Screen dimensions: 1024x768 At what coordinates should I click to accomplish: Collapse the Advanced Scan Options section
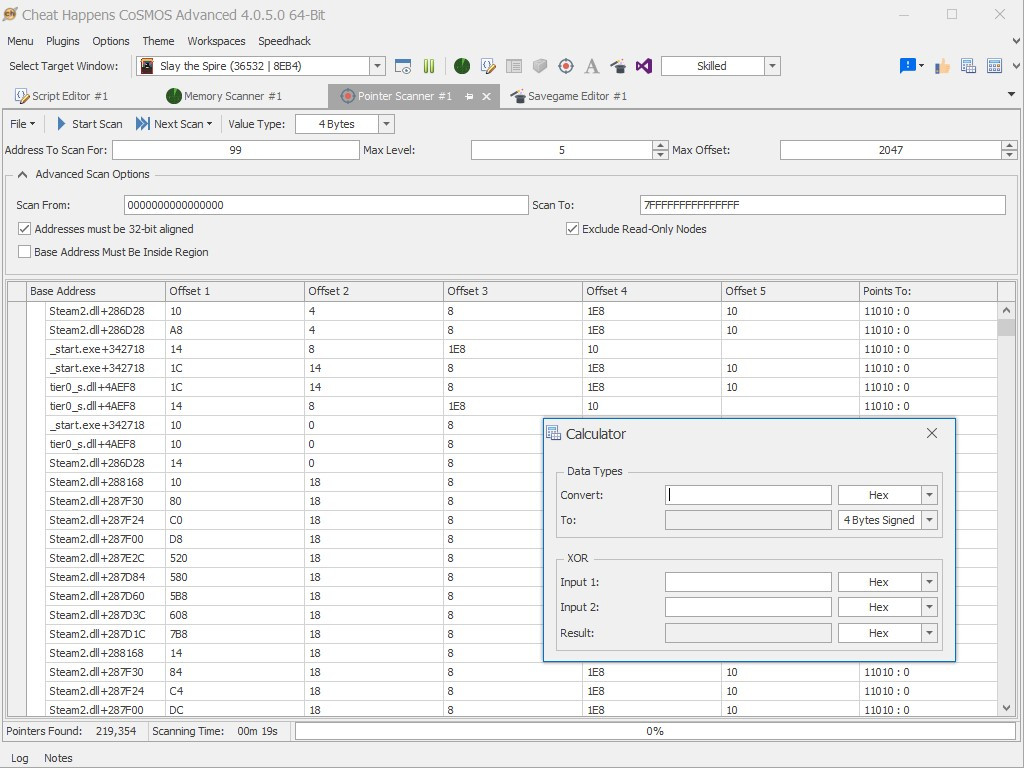22,174
